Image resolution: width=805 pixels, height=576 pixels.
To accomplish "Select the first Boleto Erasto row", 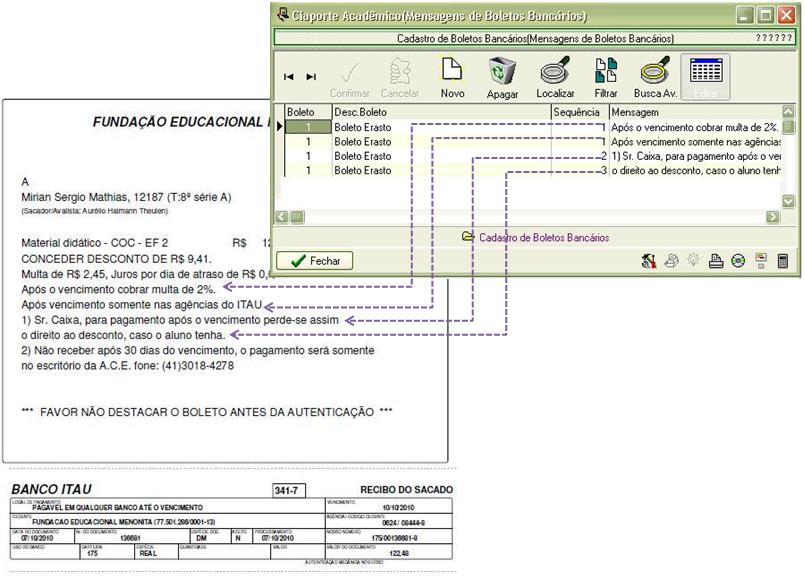I will coord(440,128).
